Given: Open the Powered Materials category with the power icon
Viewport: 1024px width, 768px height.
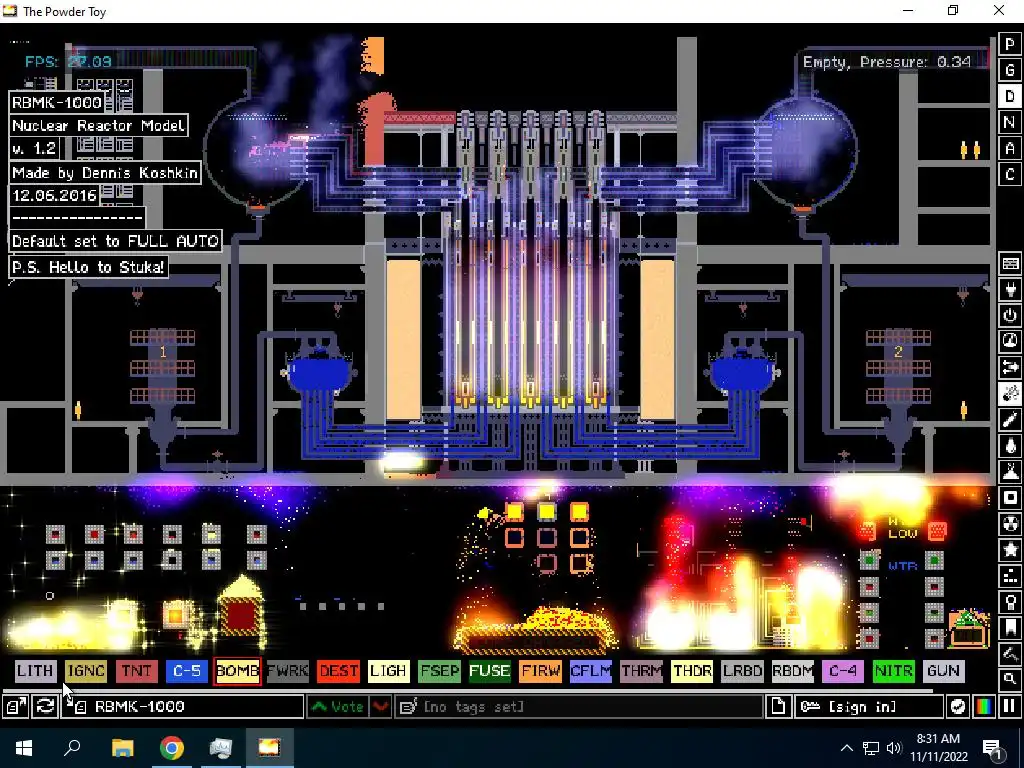Looking at the screenshot, I should (x=1010, y=315).
